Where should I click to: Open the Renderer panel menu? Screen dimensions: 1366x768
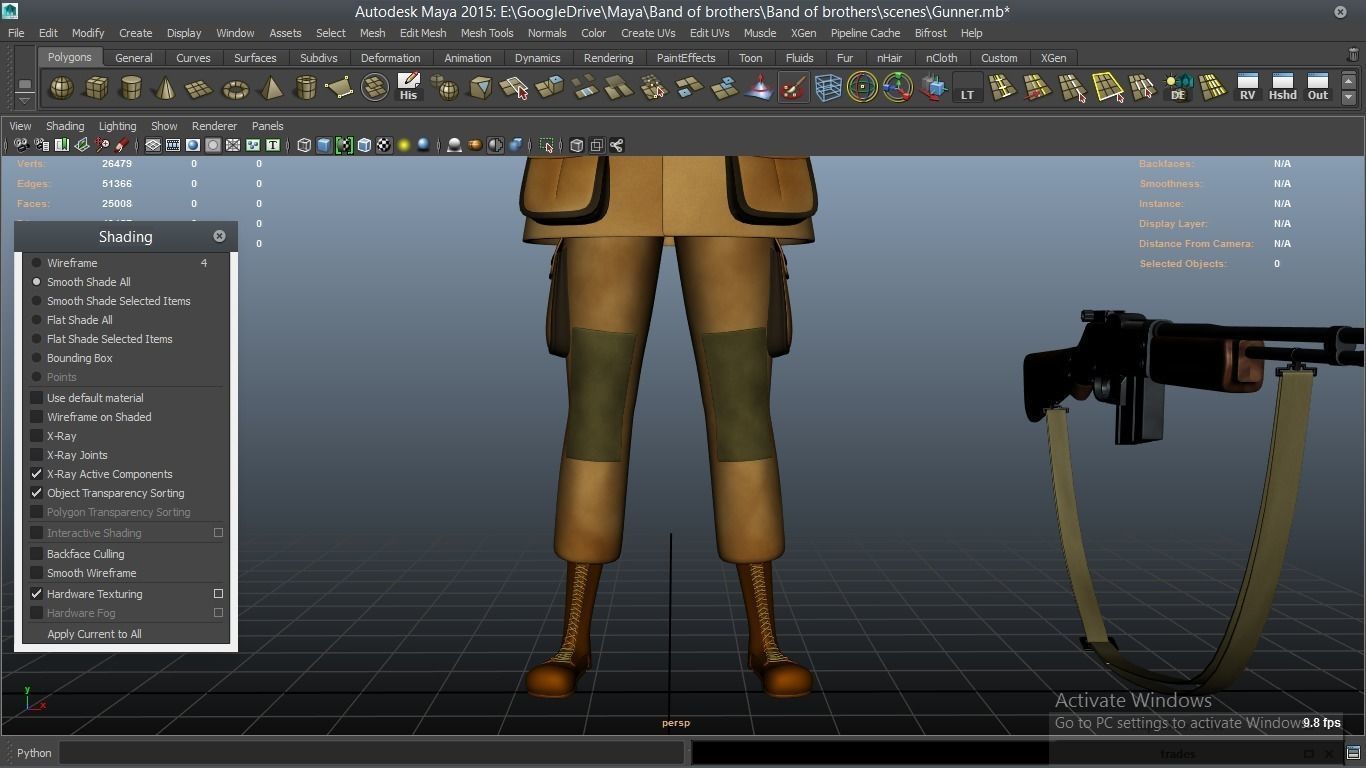[x=214, y=126]
